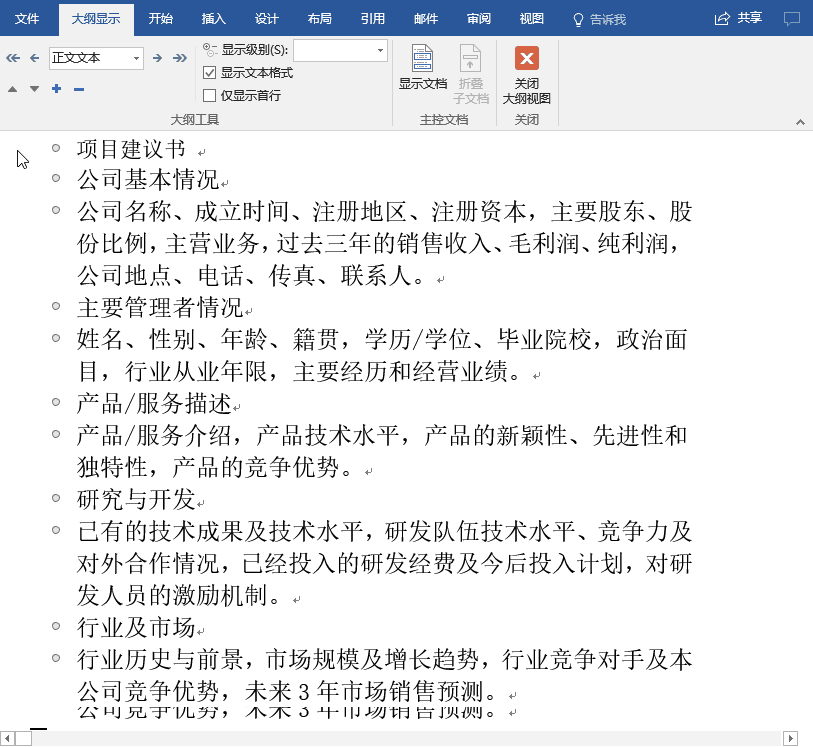This screenshot has width=813, height=747.
Task: Move the outline item down
Action: tap(34, 89)
